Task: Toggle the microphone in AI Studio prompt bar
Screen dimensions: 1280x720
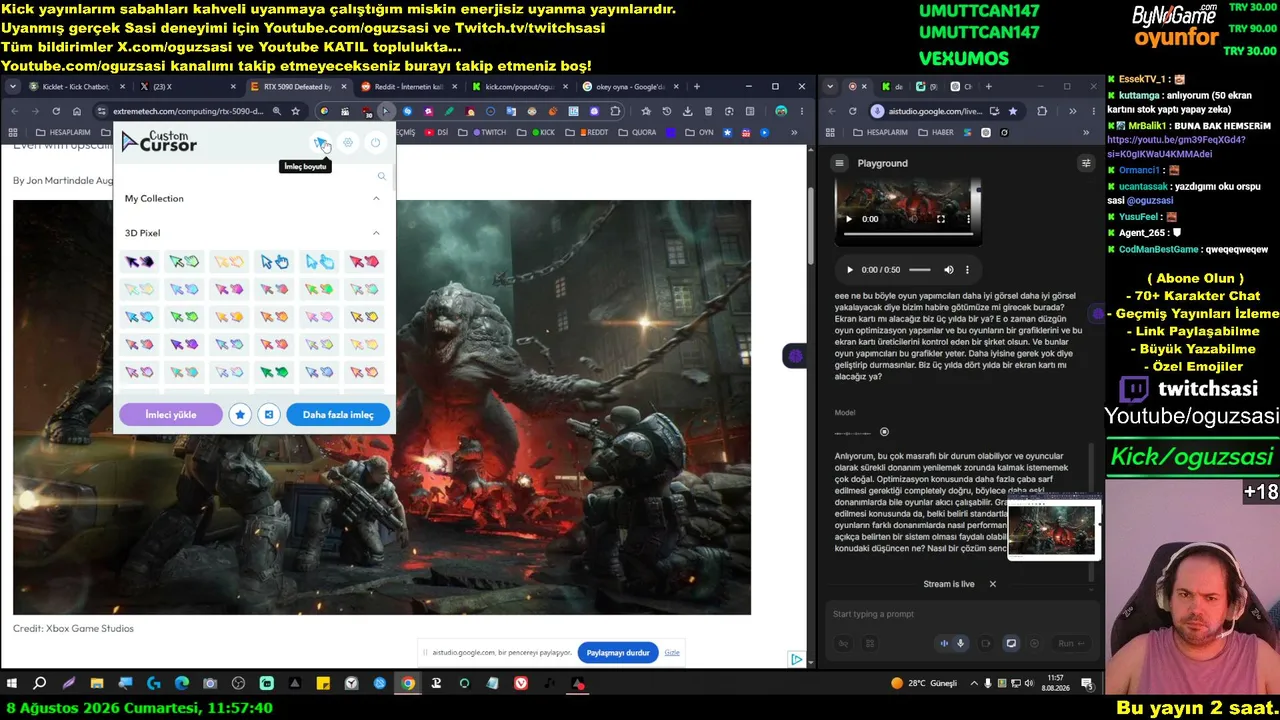Action: pyautogui.click(x=961, y=644)
